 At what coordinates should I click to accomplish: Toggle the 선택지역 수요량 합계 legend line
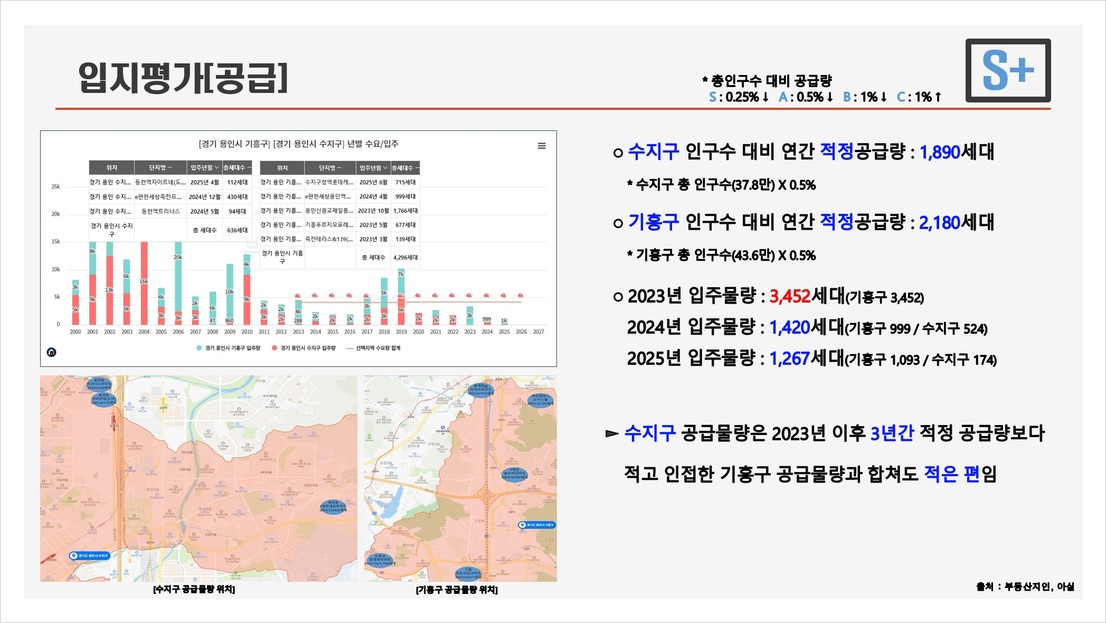click(372, 348)
